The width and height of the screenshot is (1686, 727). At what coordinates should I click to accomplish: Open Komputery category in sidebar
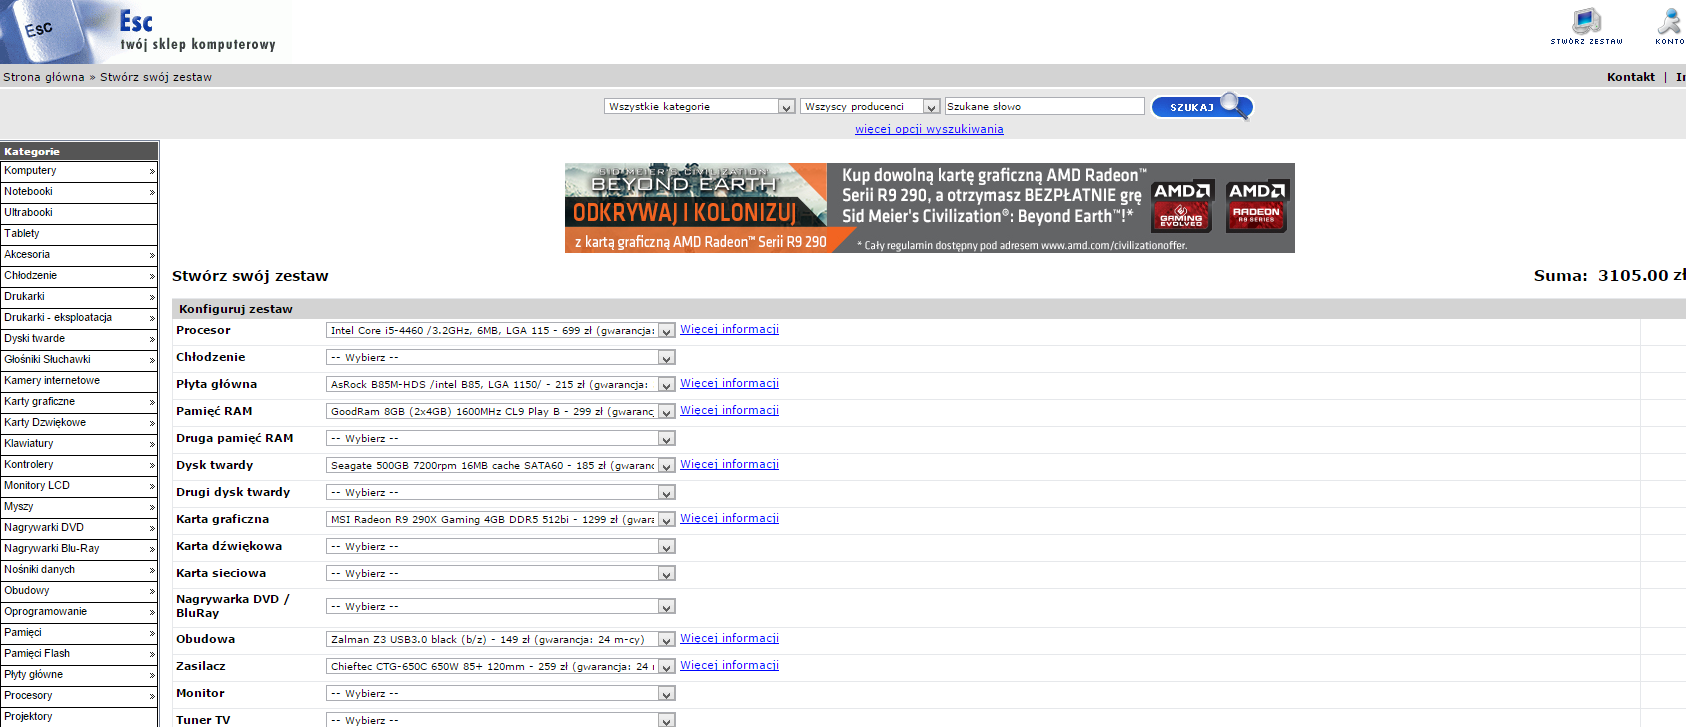(x=79, y=171)
